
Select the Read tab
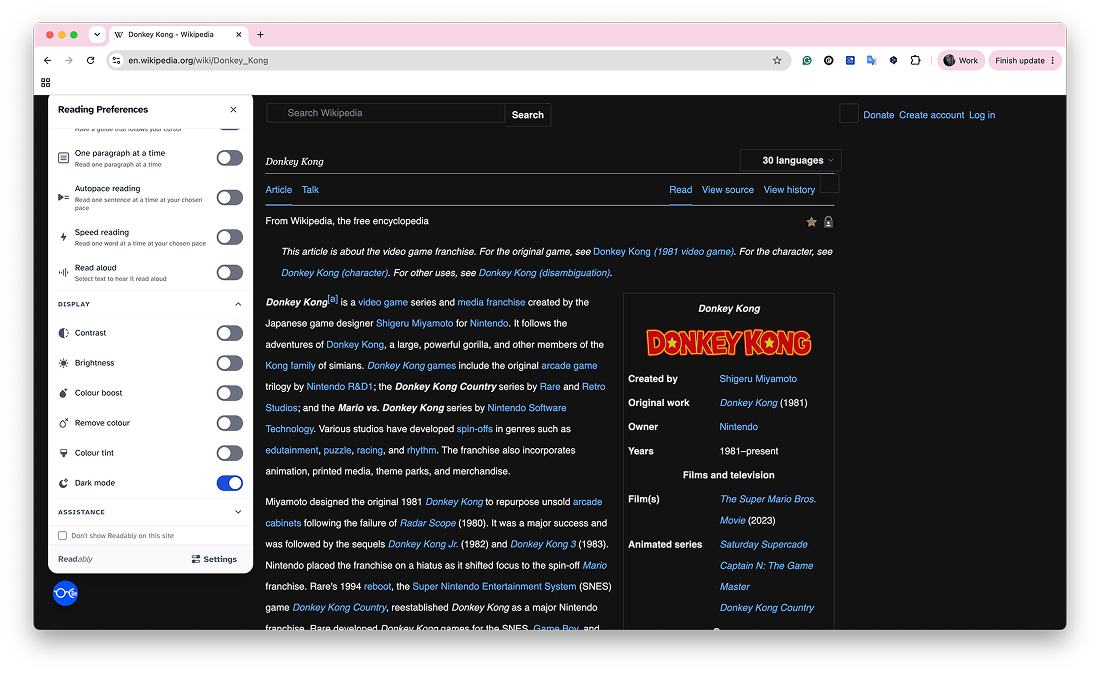coord(680,190)
